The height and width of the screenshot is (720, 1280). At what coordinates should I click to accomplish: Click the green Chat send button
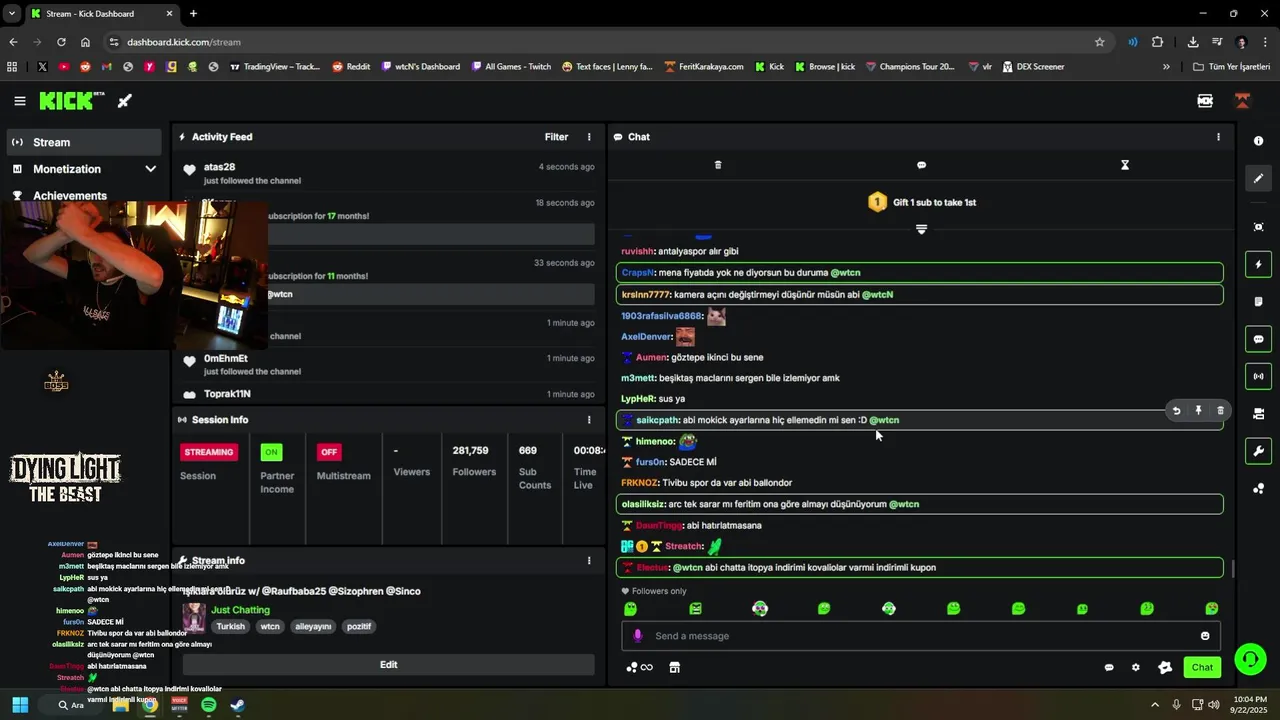coord(1202,667)
